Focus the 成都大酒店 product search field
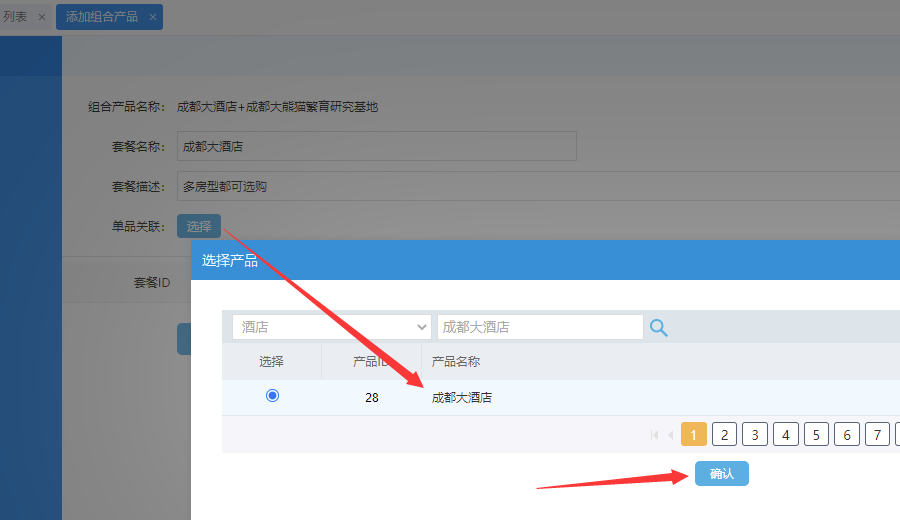This screenshot has width=900, height=520. [x=539, y=327]
